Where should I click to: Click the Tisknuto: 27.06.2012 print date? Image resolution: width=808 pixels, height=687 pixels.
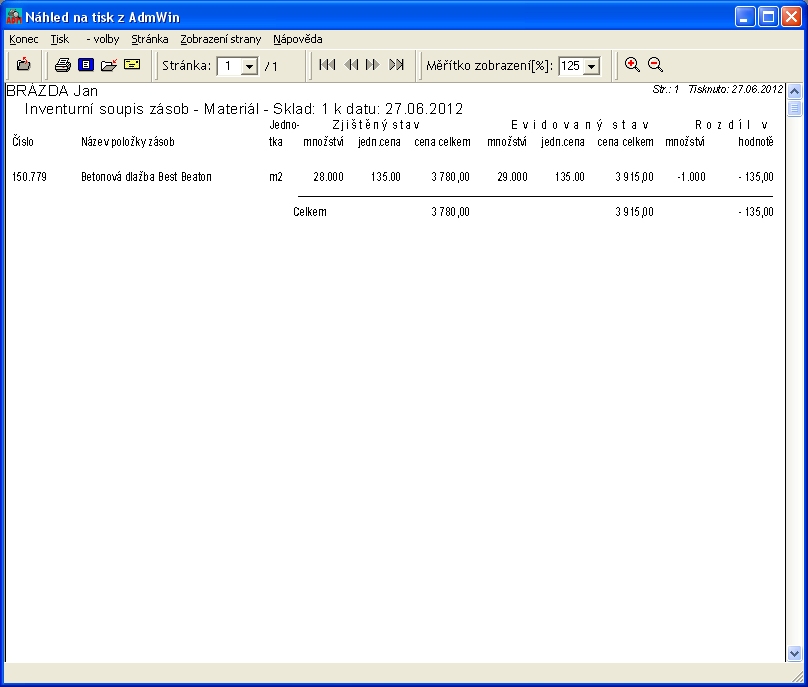[x=736, y=89]
